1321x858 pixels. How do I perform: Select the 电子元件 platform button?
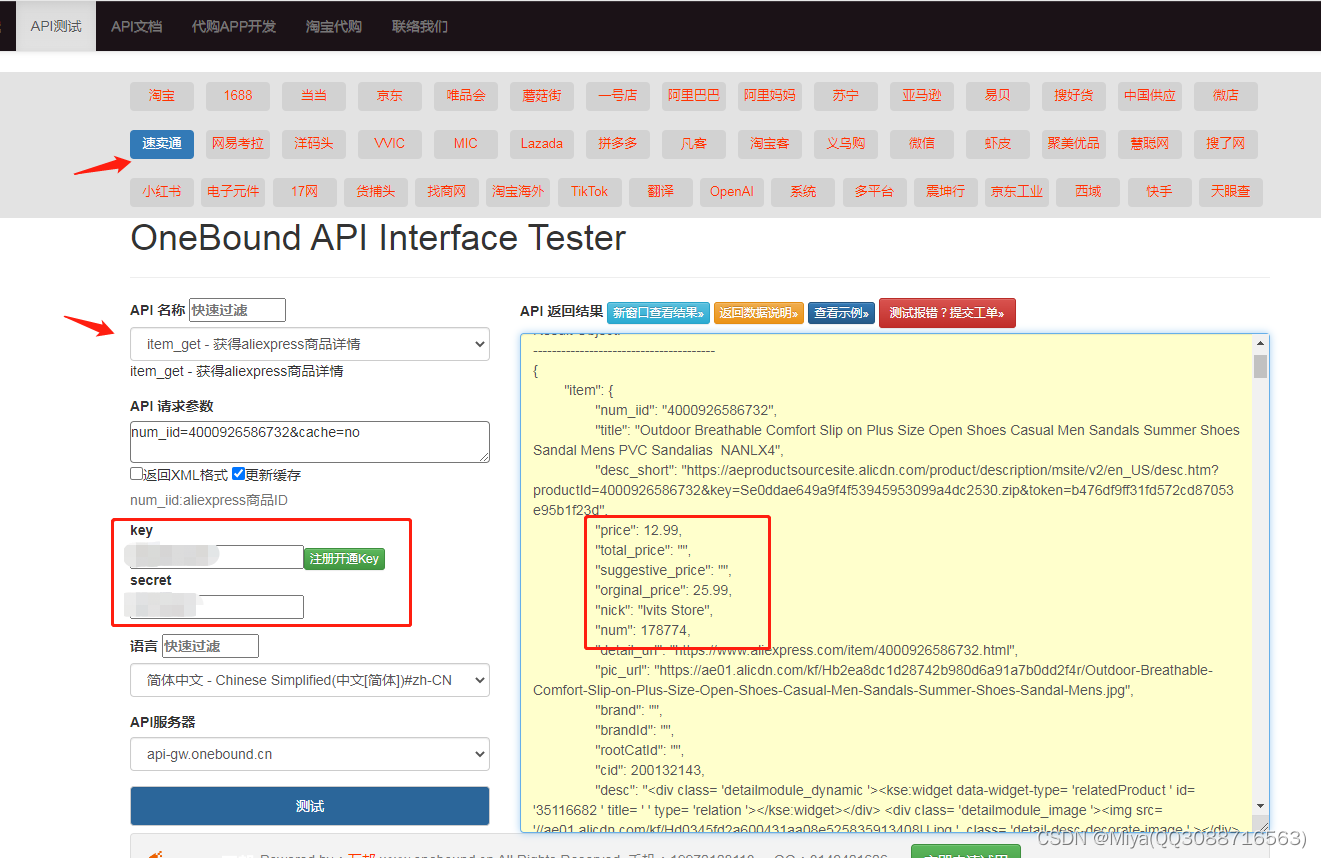coord(233,192)
